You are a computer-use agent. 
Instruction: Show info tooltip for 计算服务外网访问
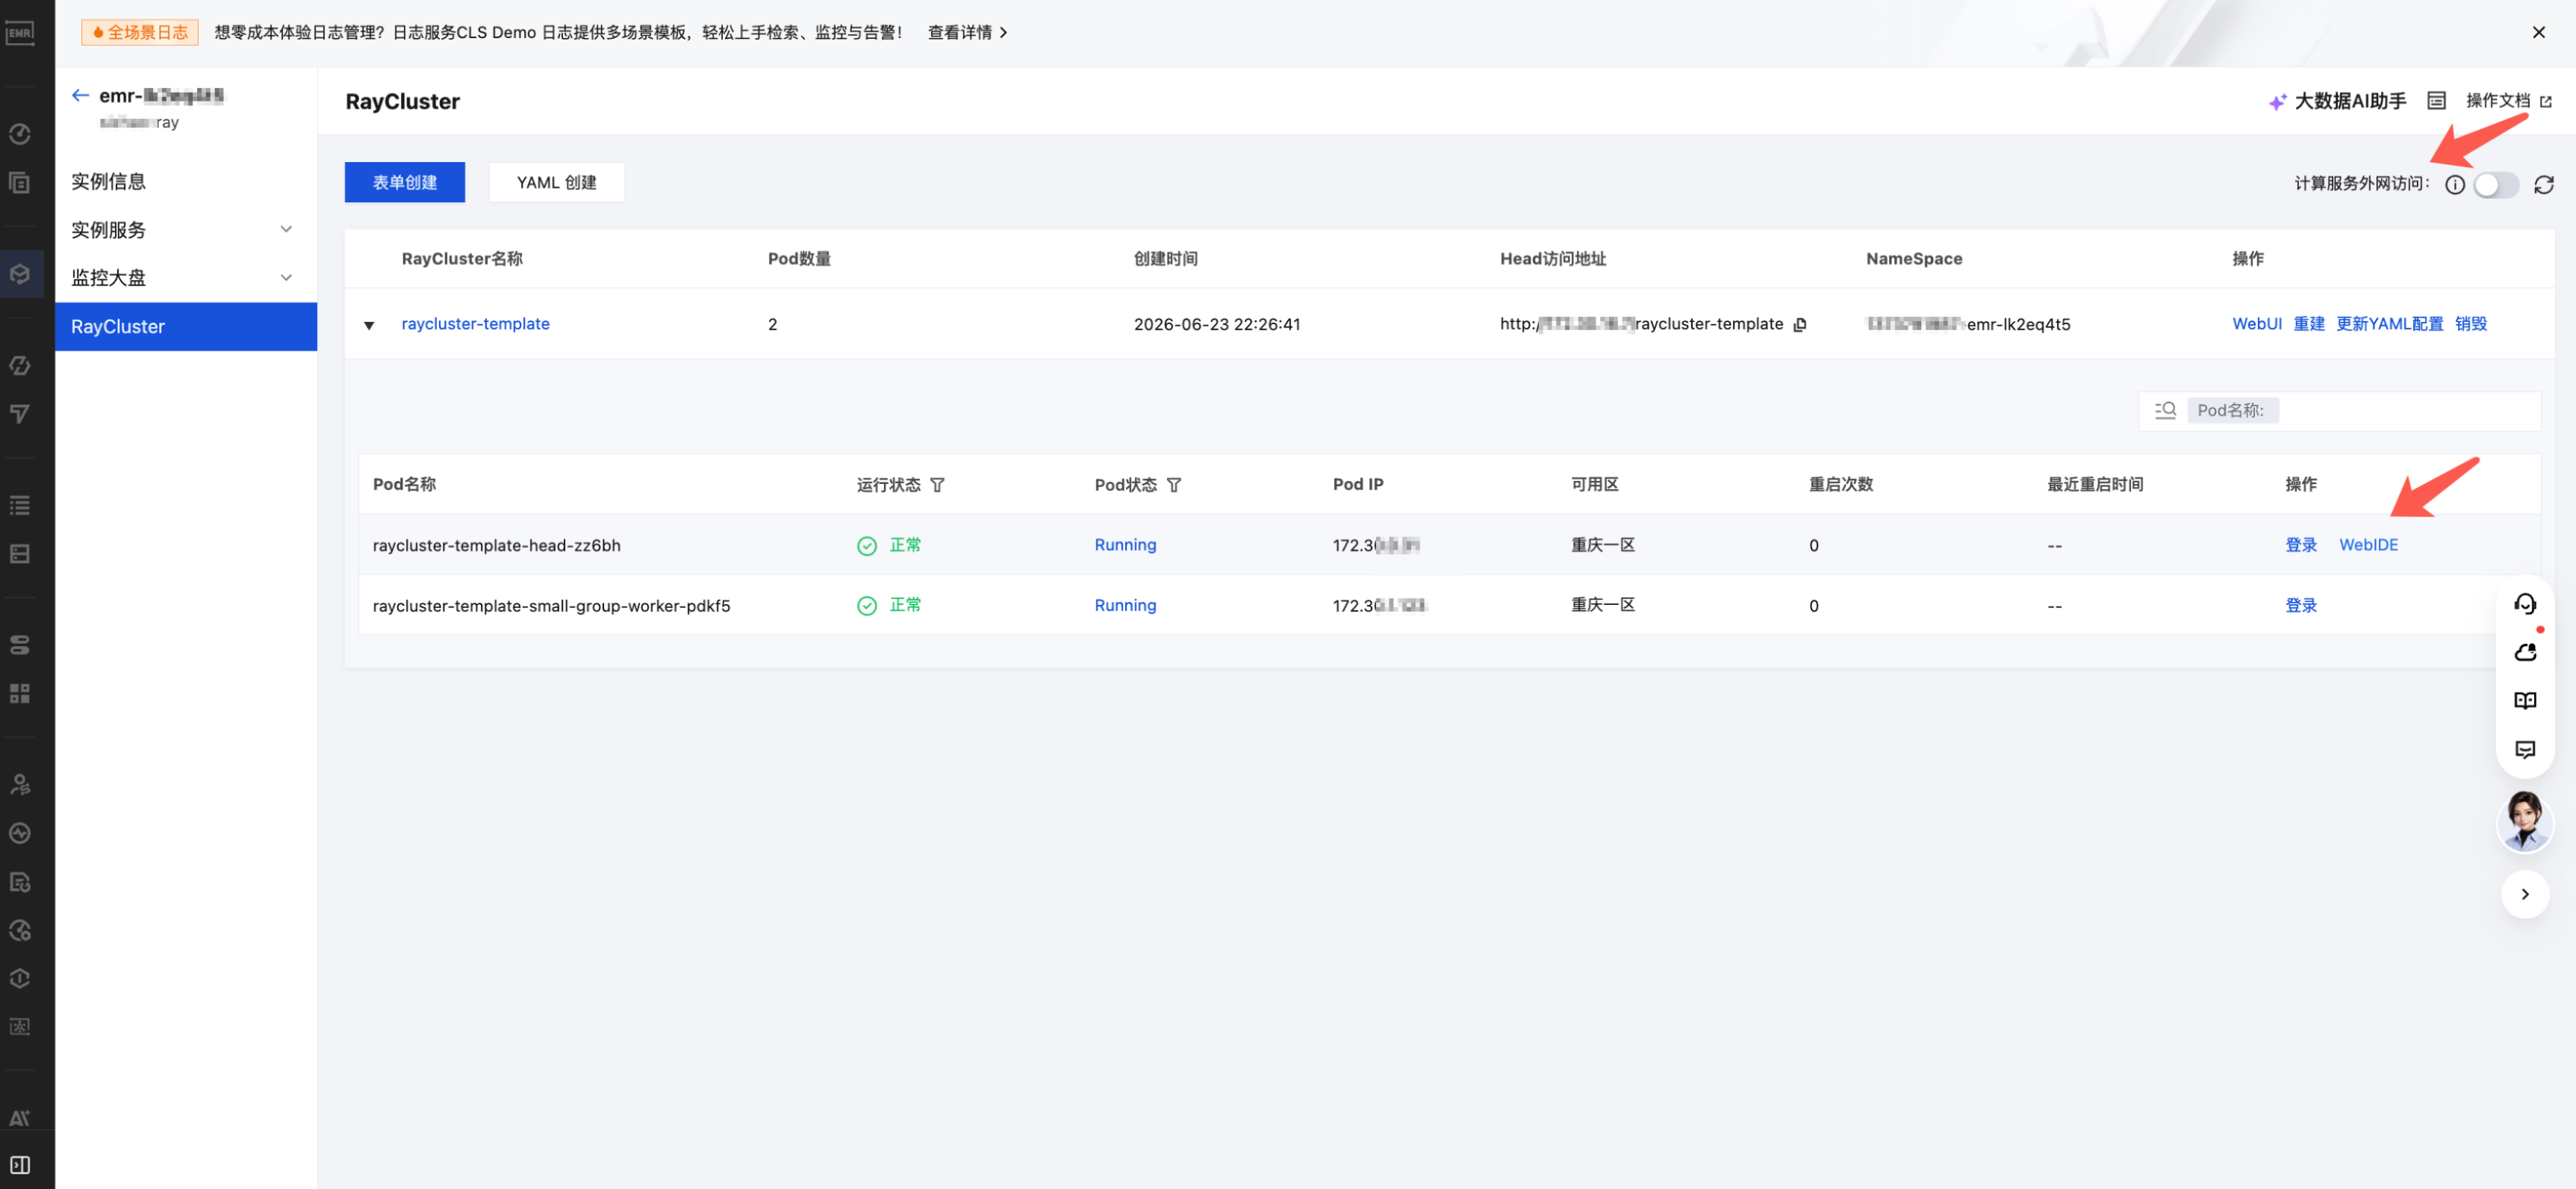2455,184
